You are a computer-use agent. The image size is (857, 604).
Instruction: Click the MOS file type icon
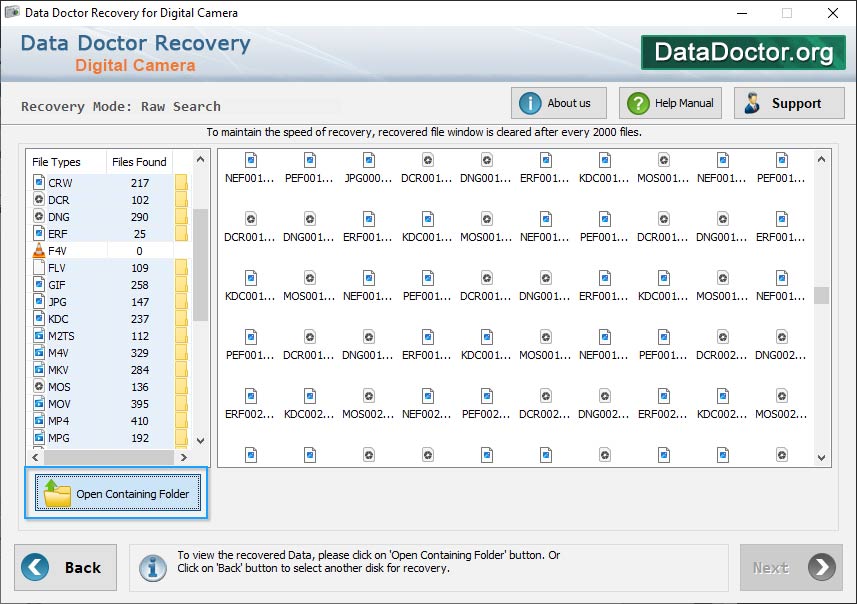(x=39, y=386)
